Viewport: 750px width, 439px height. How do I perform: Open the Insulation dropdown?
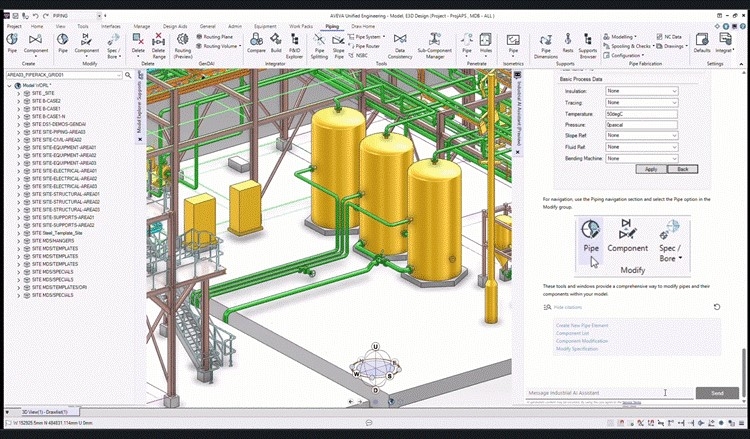[x=641, y=91]
